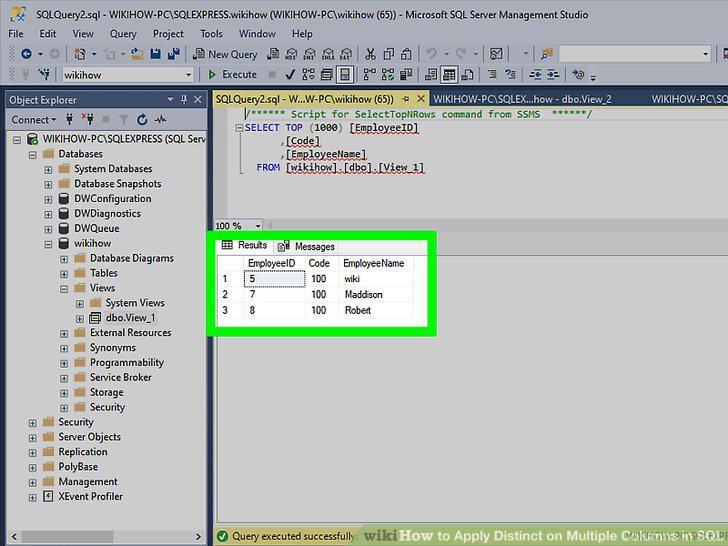Viewport: 728px width, 546px height.
Task: Pin the Object Explorer panel
Action: (x=184, y=99)
